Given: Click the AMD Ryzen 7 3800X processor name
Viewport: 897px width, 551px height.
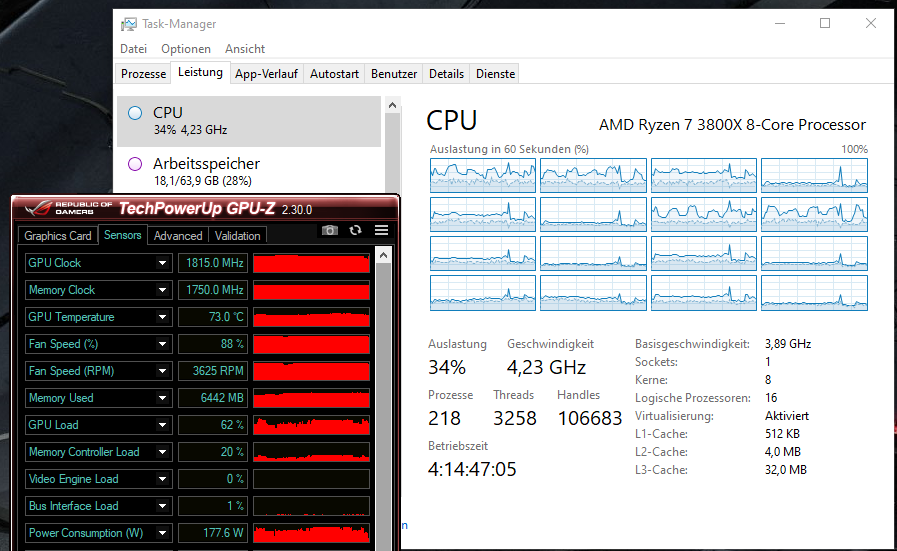Looking at the screenshot, I should tap(732, 125).
